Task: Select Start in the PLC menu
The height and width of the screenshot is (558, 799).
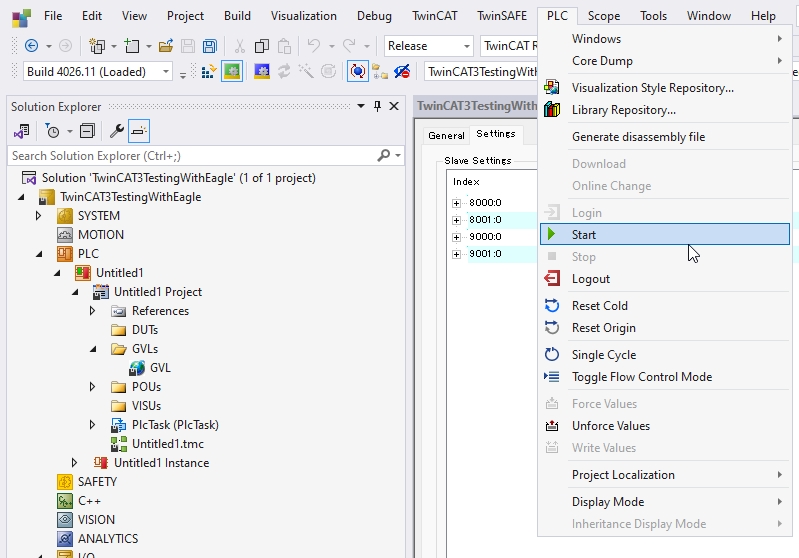Action: point(664,234)
